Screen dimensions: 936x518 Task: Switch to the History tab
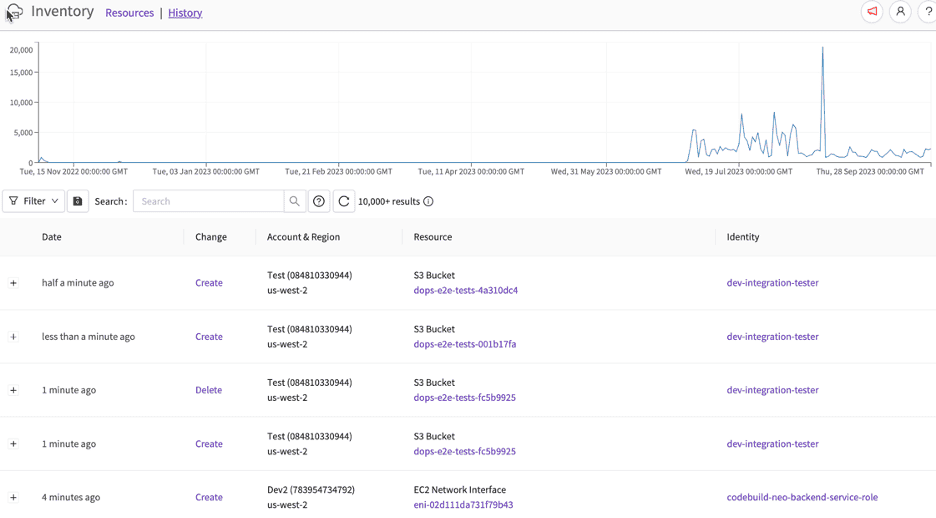[185, 13]
